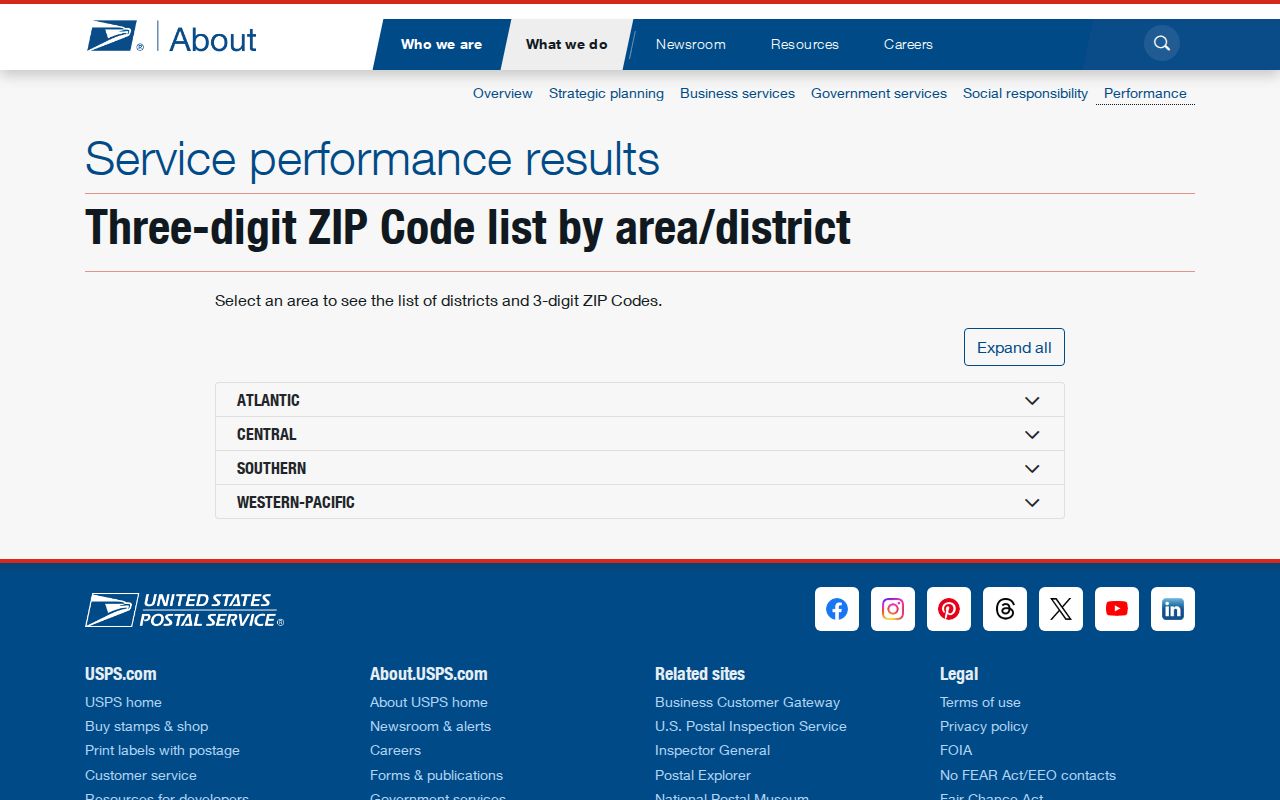Open the USPS Instagram icon
The width and height of the screenshot is (1280, 800).
(x=893, y=609)
